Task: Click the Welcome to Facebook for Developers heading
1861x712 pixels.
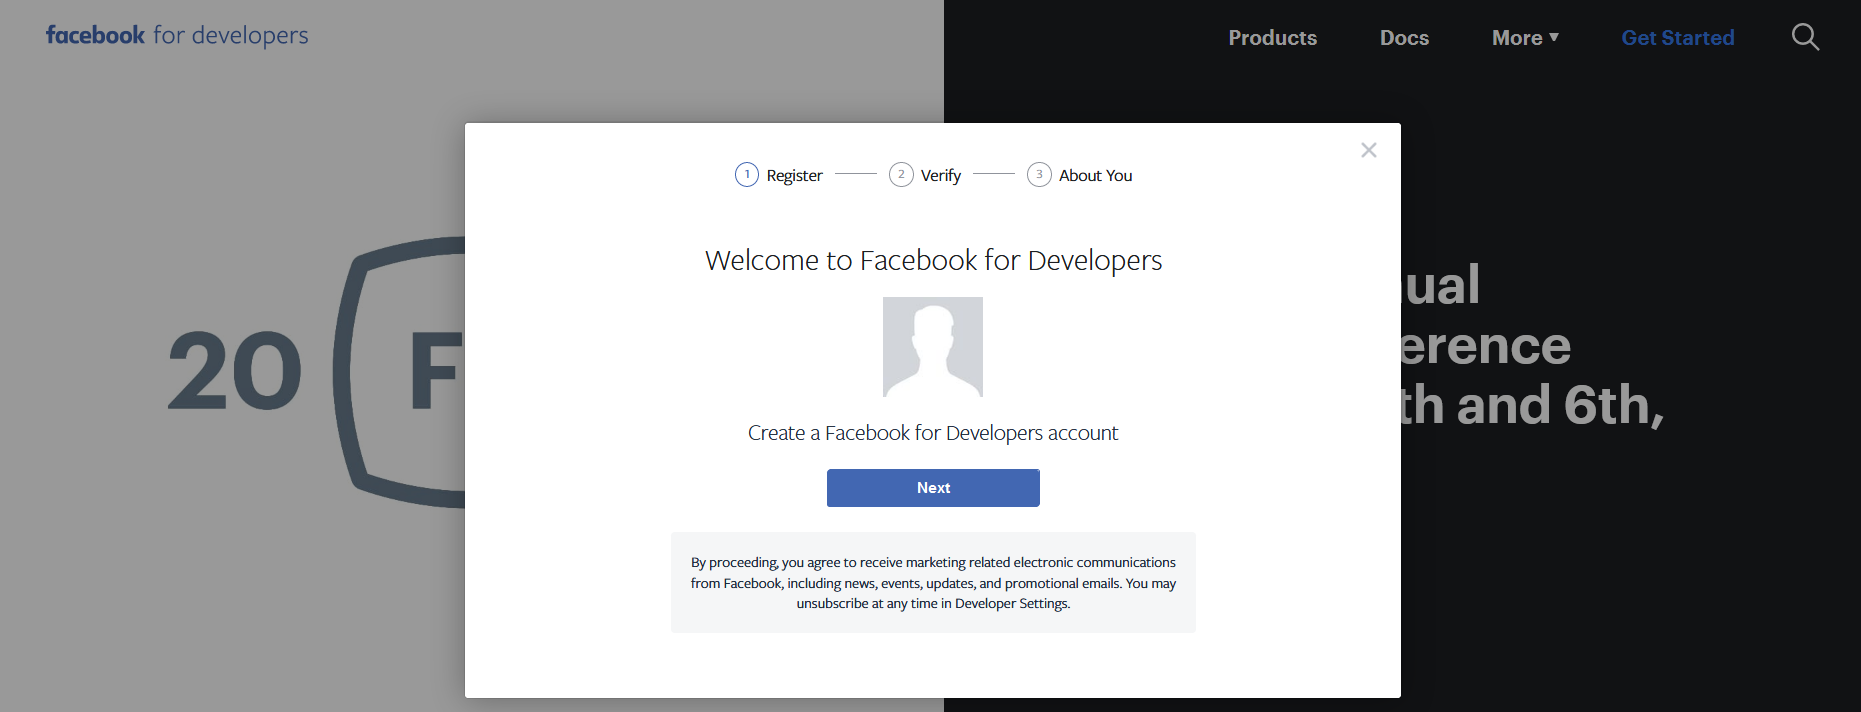Action: pos(933,261)
